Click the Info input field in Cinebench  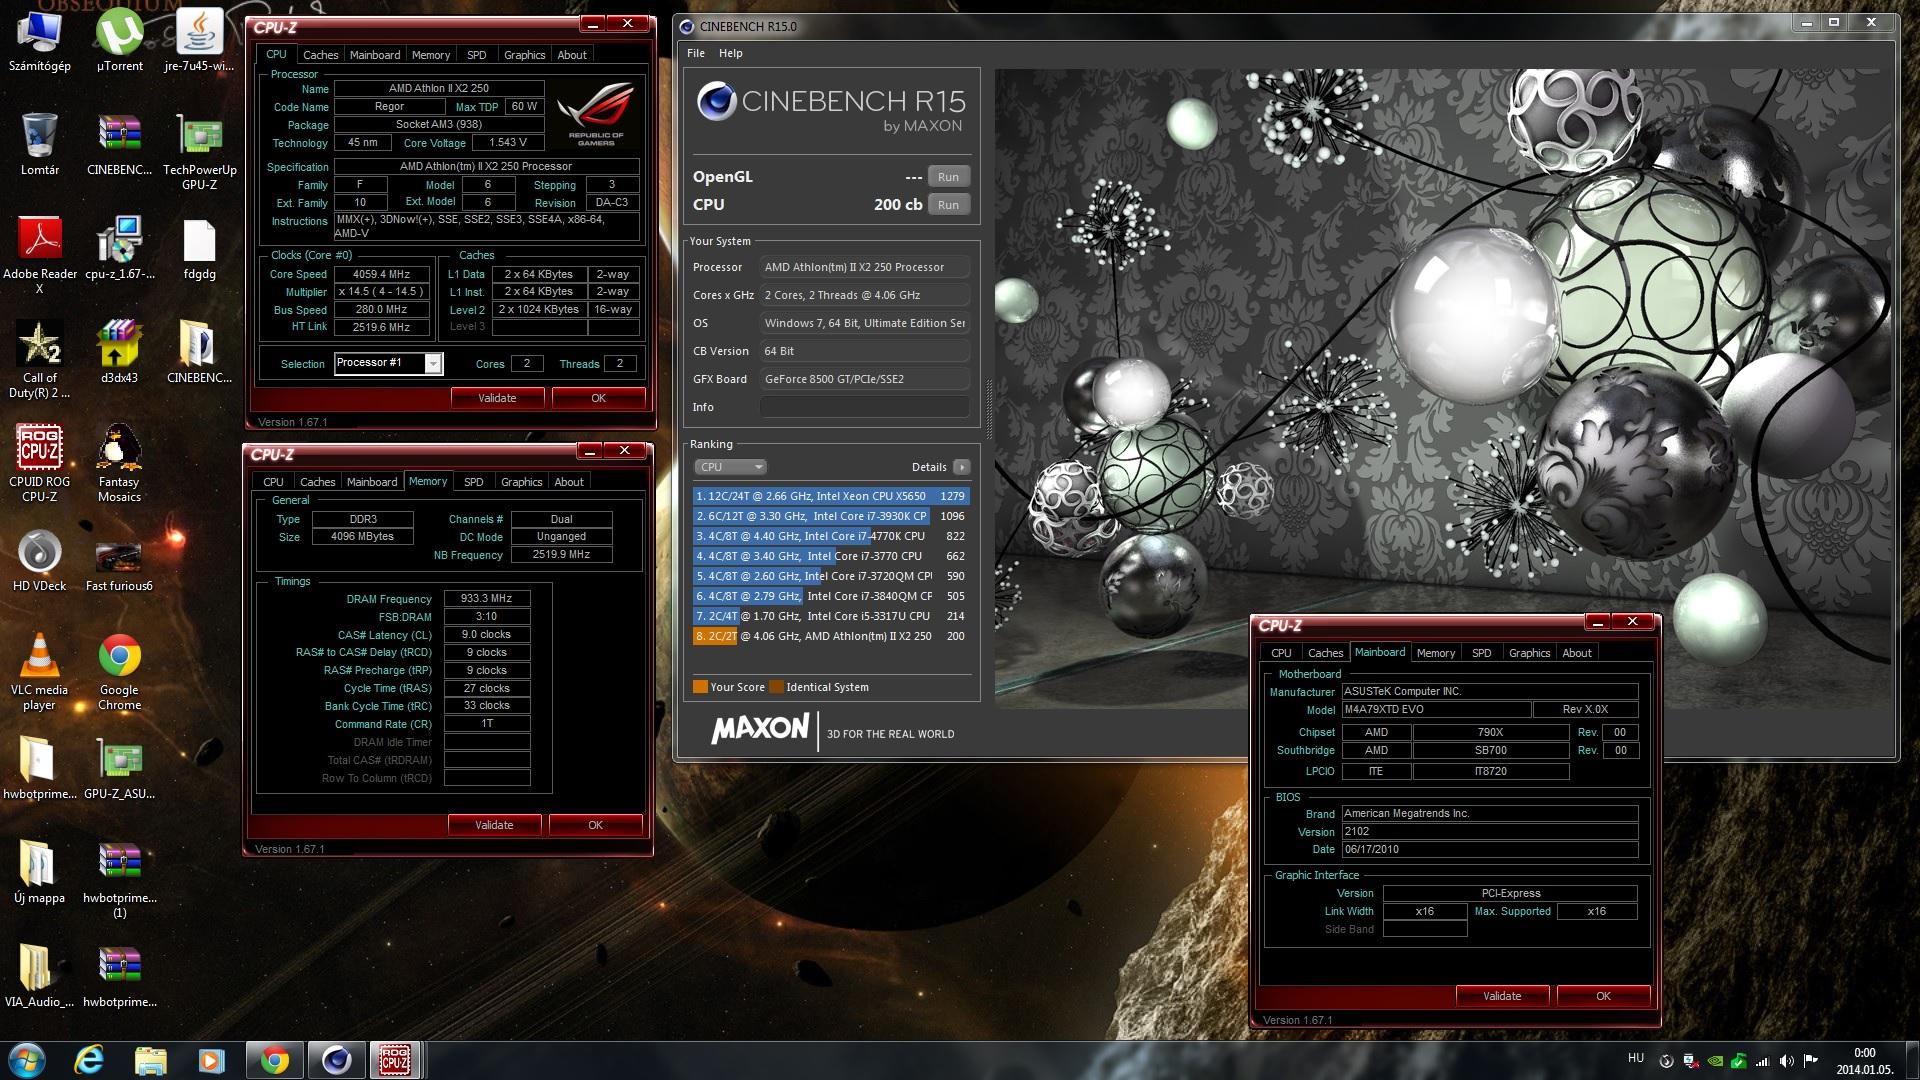(x=865, y=407)
